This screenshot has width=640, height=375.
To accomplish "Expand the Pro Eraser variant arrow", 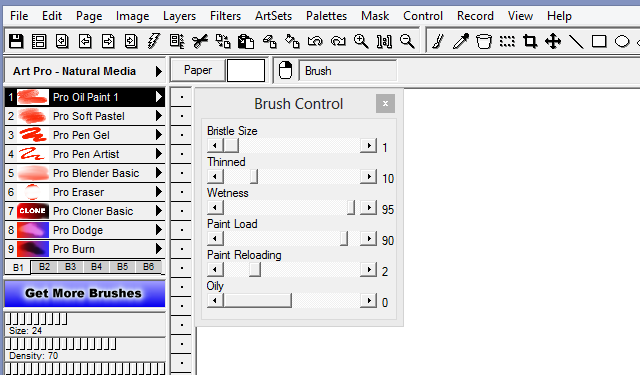I will [159, 192].
